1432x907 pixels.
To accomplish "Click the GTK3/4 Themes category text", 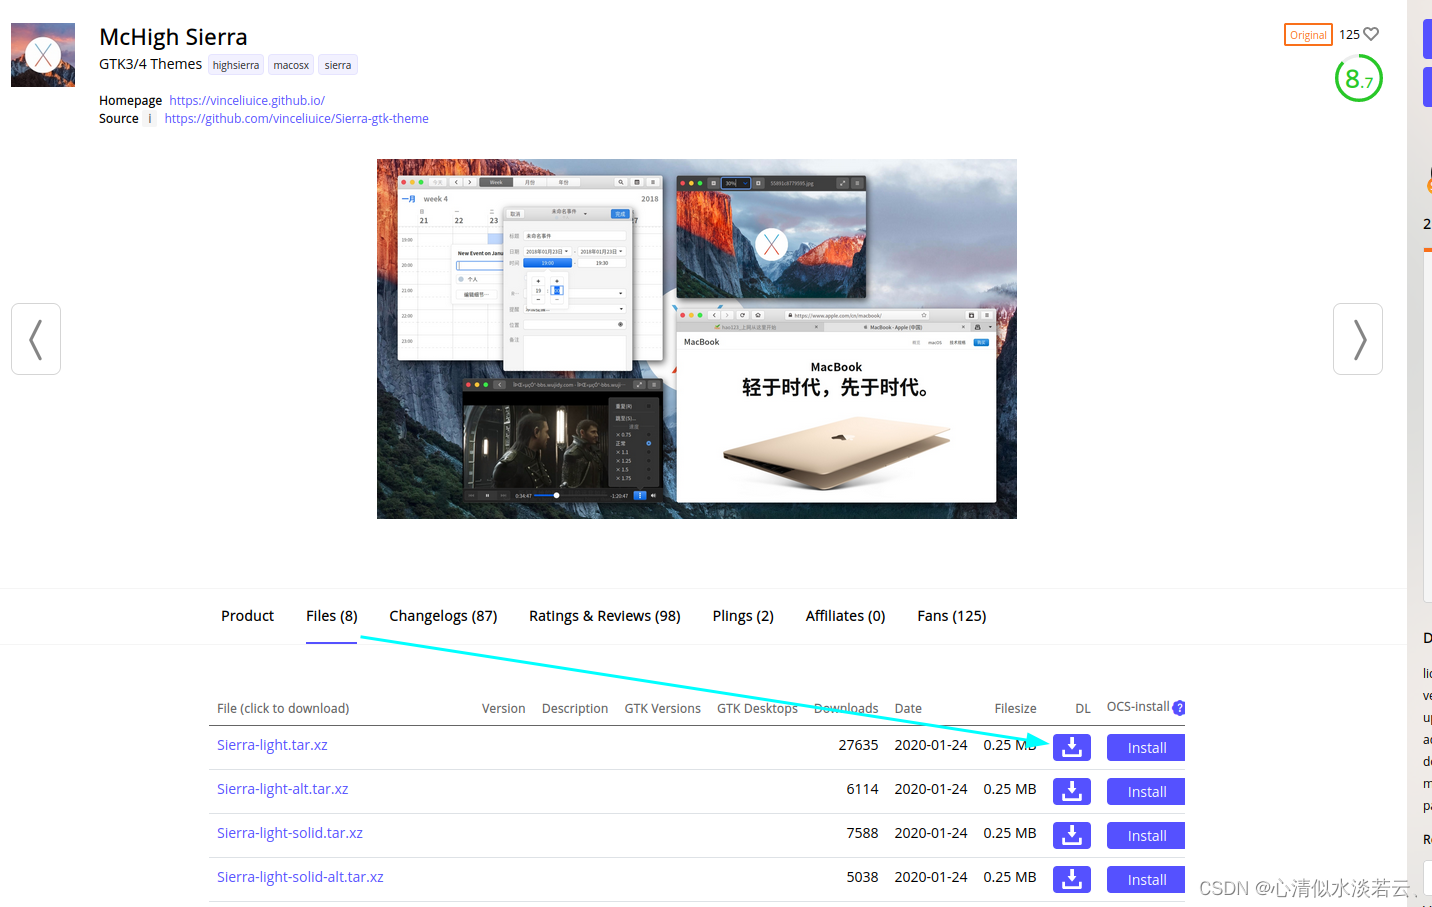I will pyautogui.click(x=150, y=64).
